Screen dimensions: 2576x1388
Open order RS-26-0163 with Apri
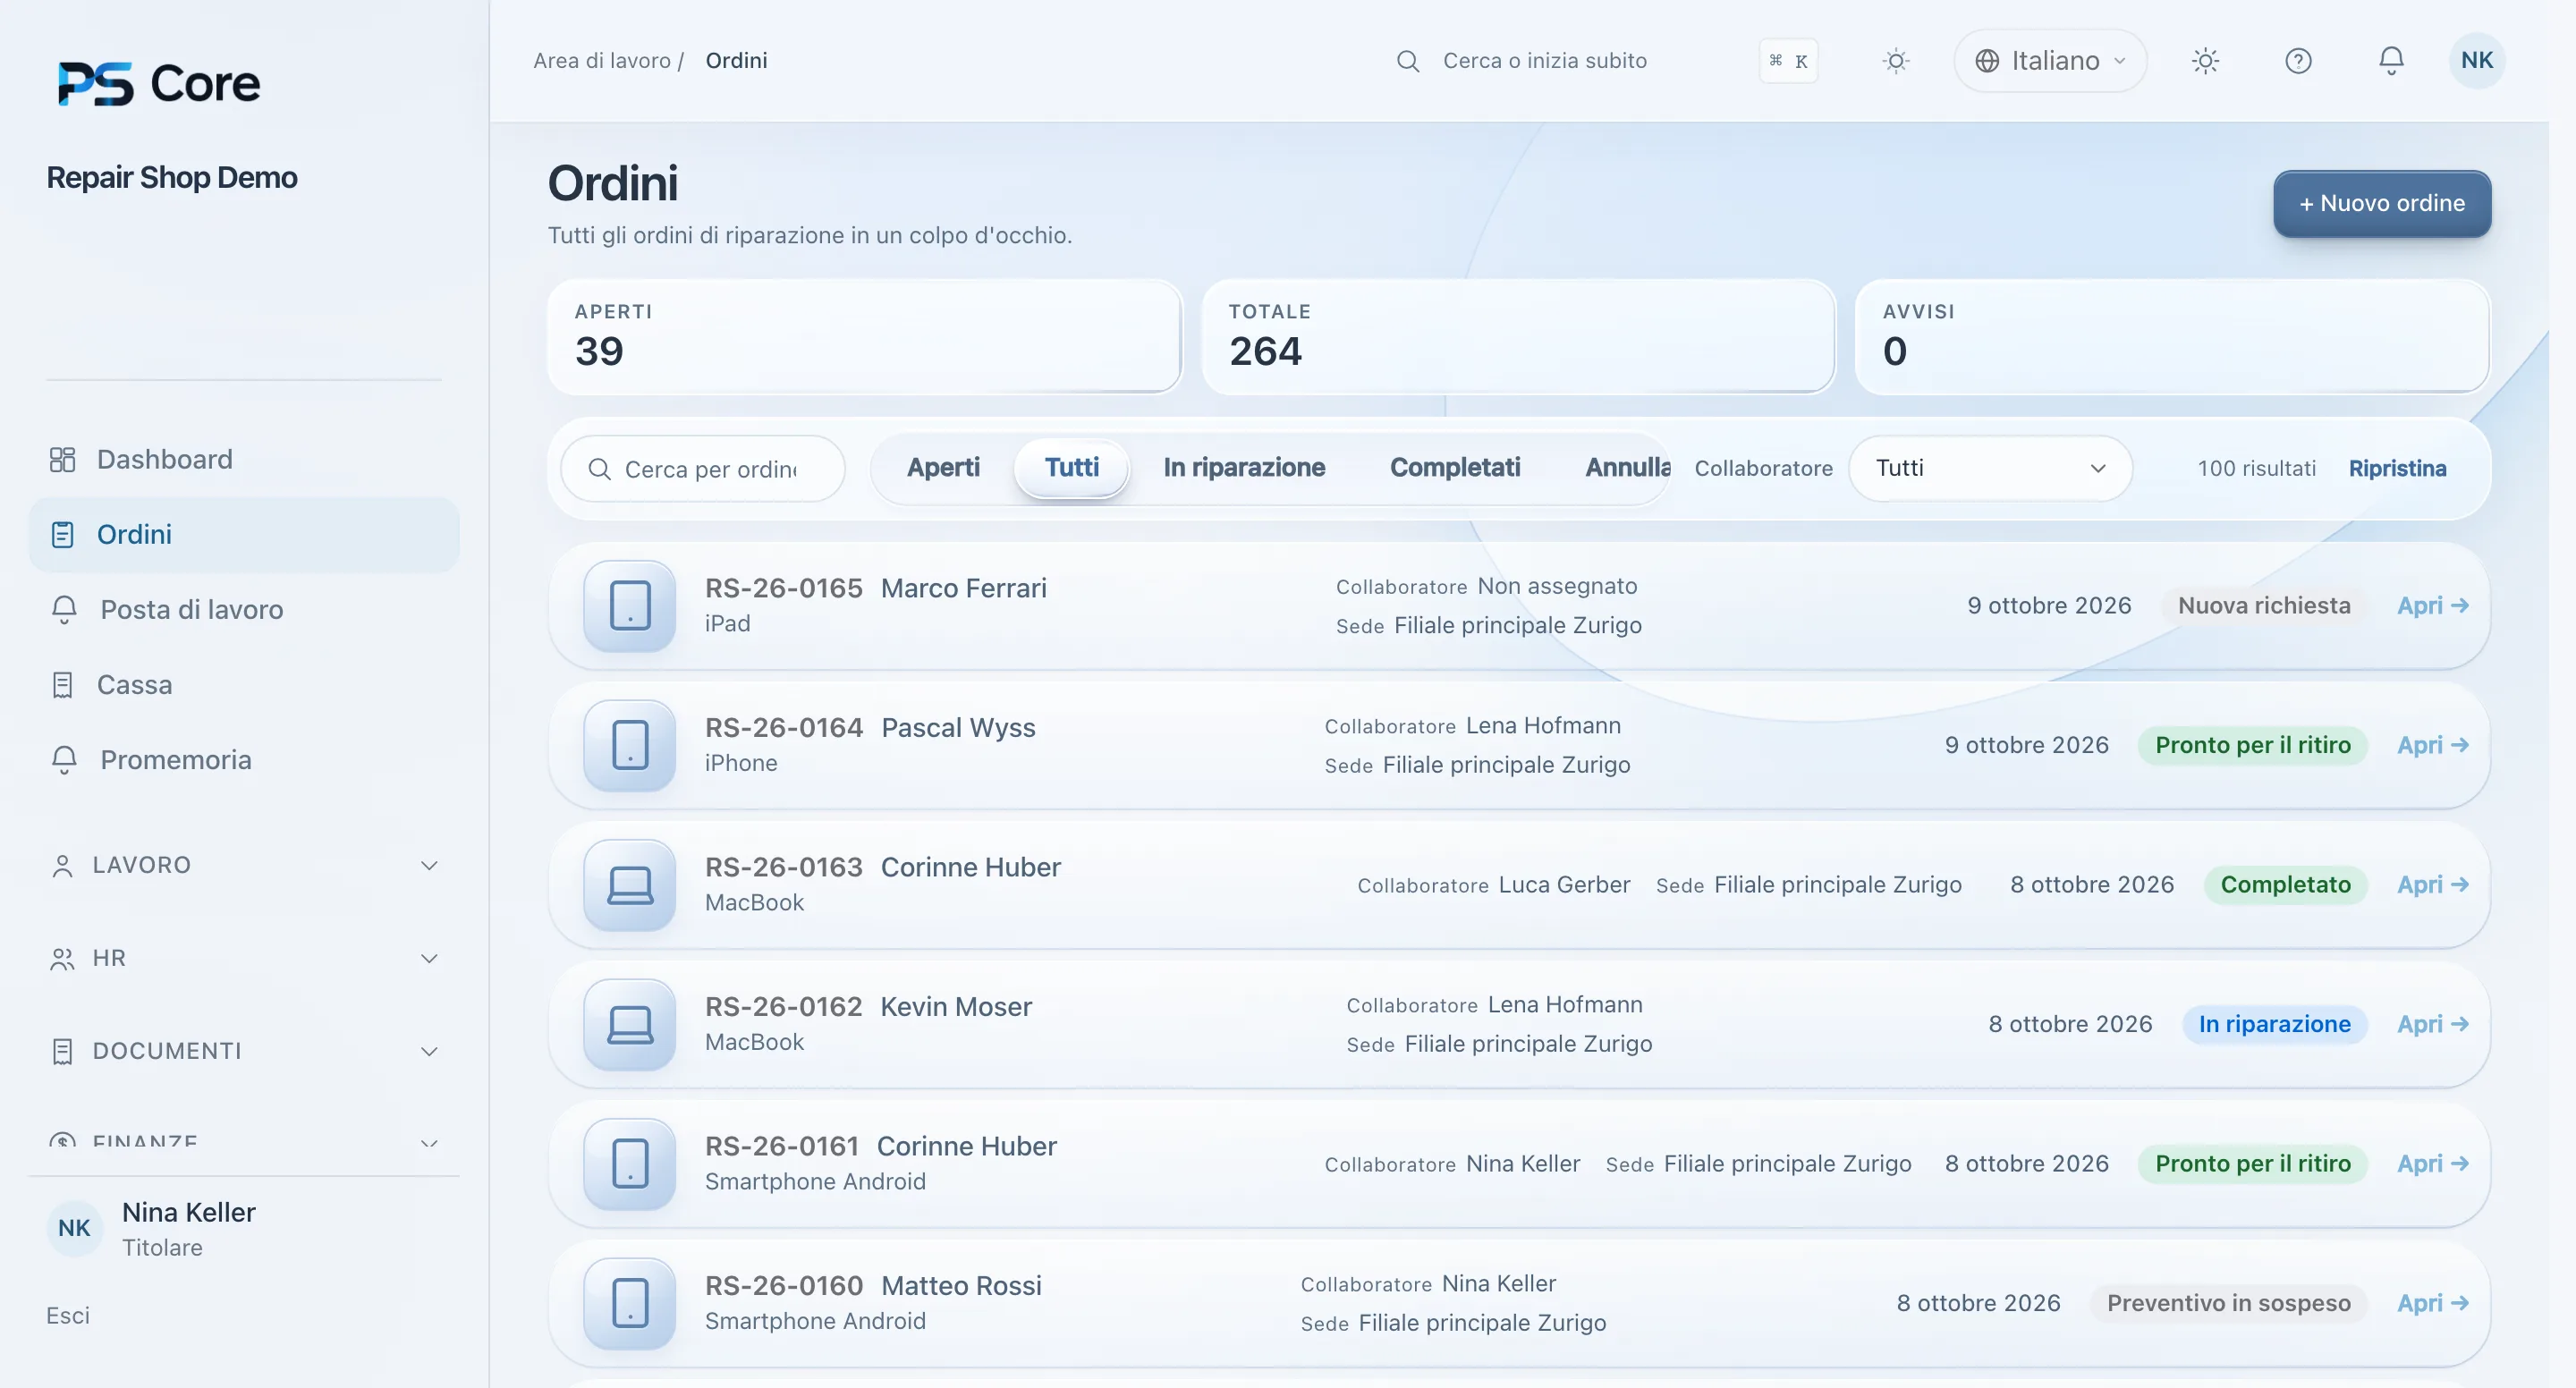pyautogui.click(x=2432, y=884)
